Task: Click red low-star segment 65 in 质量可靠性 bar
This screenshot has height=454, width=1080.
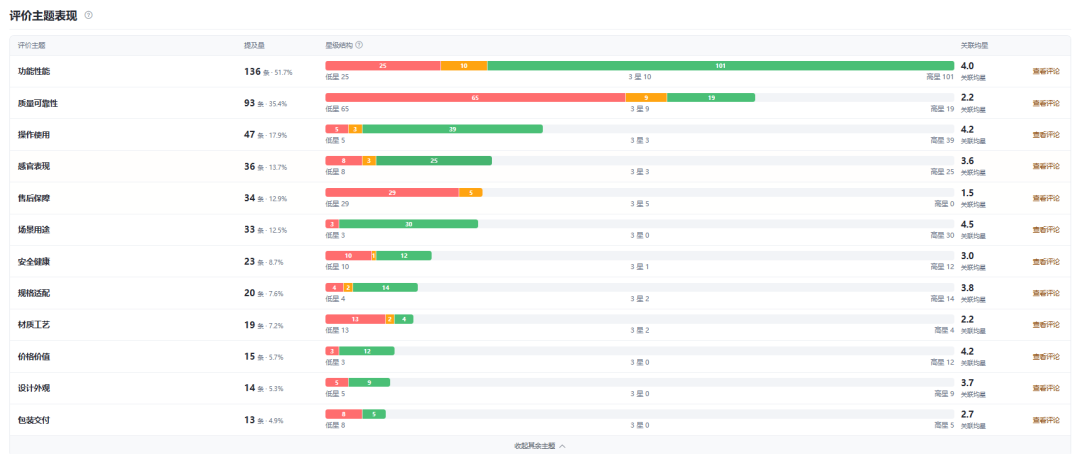Action: point(475,97)
